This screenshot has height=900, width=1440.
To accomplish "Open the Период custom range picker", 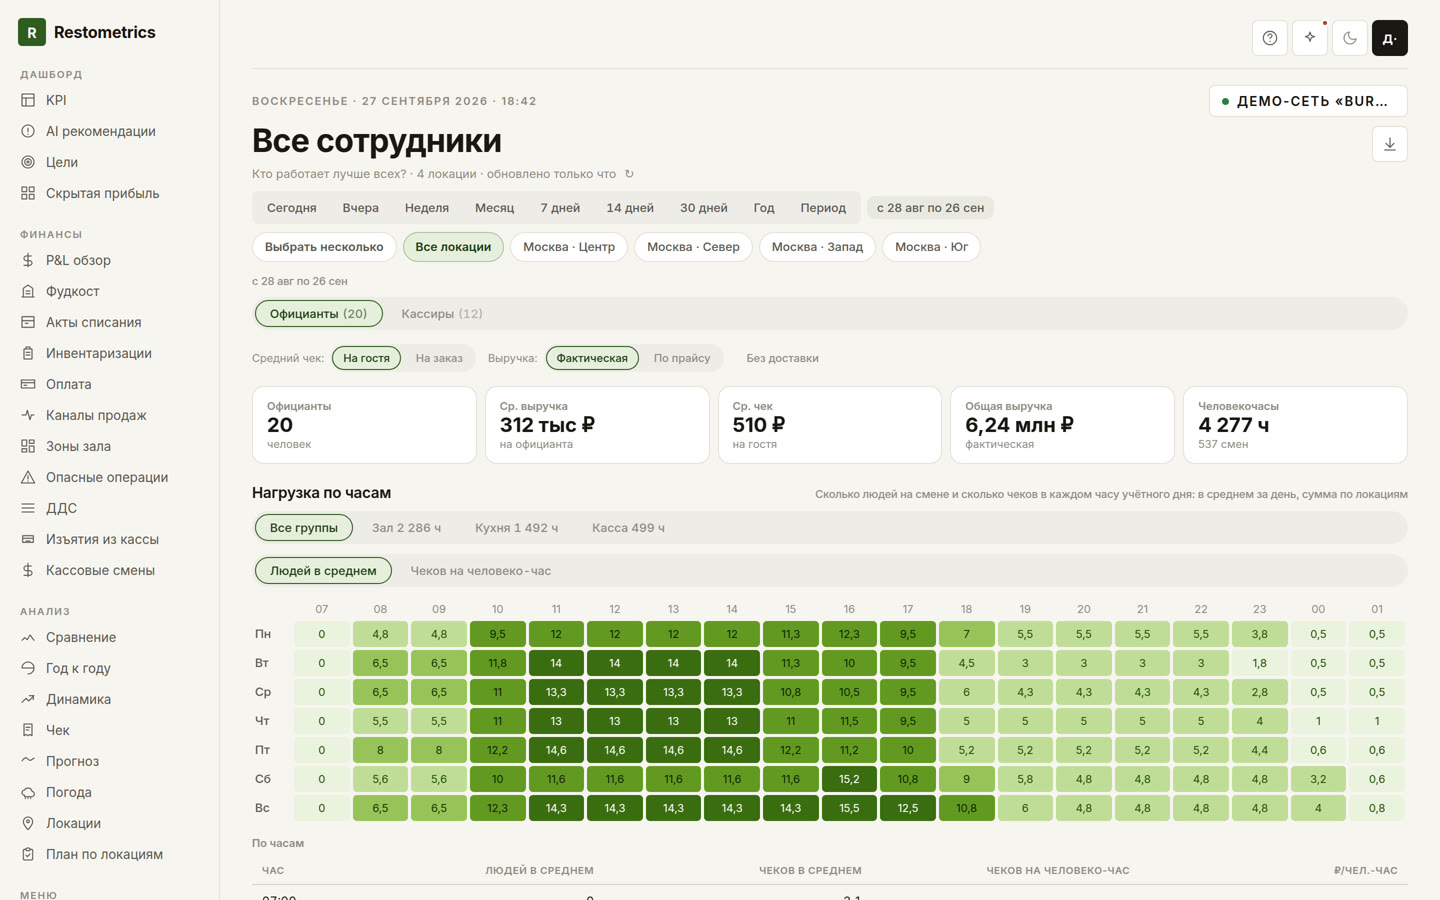I will (823, 208).
